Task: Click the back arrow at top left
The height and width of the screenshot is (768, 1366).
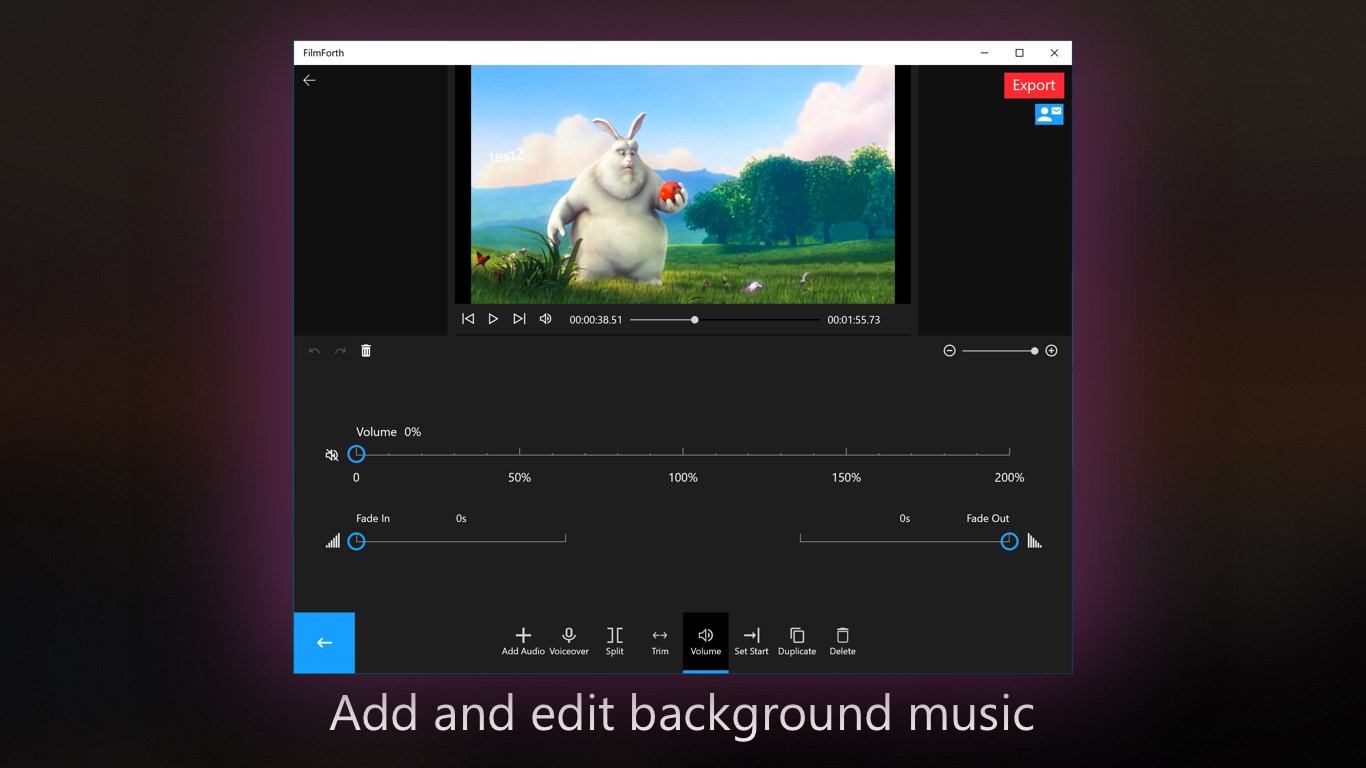Action: (309, 80)
